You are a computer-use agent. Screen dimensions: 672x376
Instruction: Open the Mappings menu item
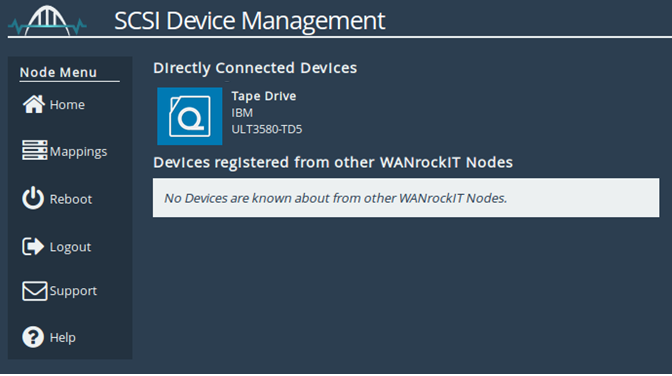tap(78, 152)
